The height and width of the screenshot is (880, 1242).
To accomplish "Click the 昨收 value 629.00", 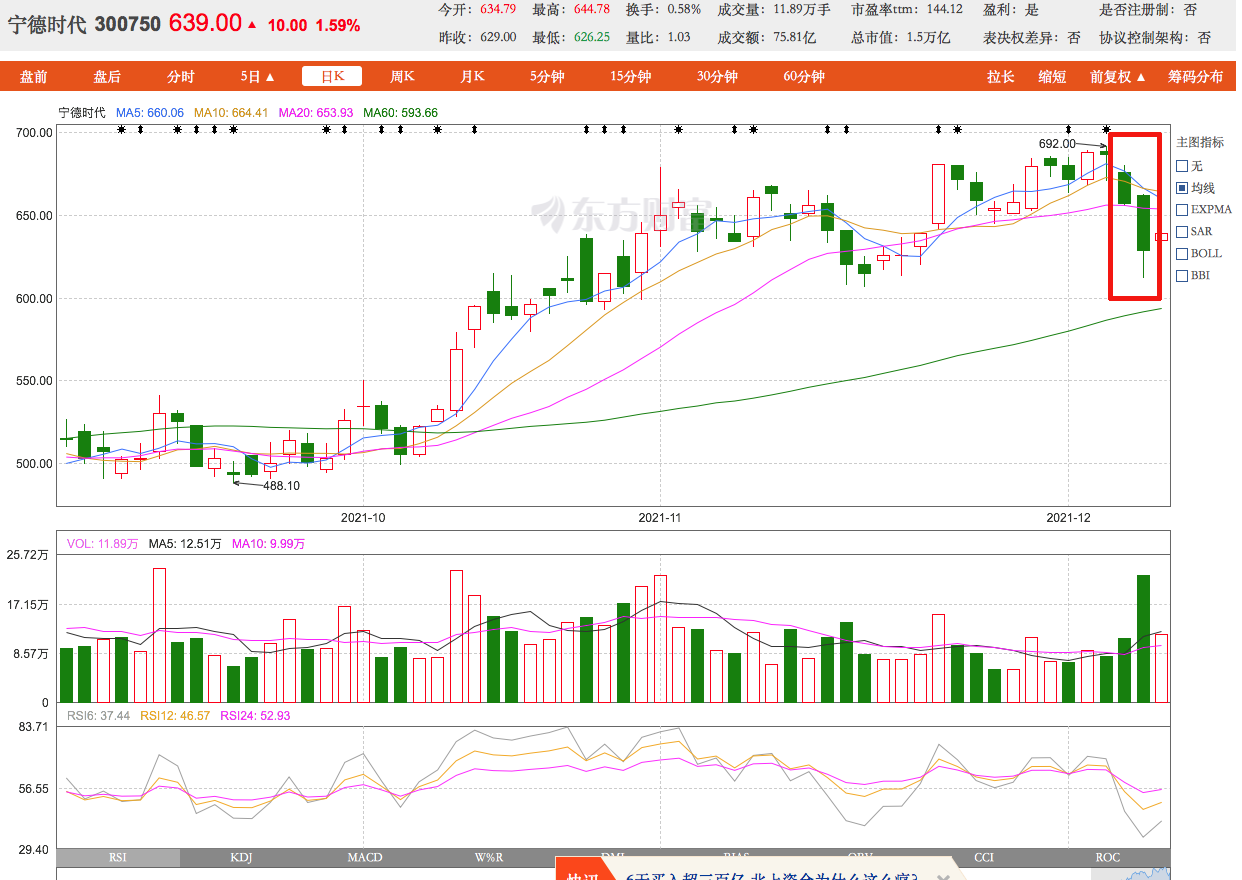I will click(x=498, y=37).
